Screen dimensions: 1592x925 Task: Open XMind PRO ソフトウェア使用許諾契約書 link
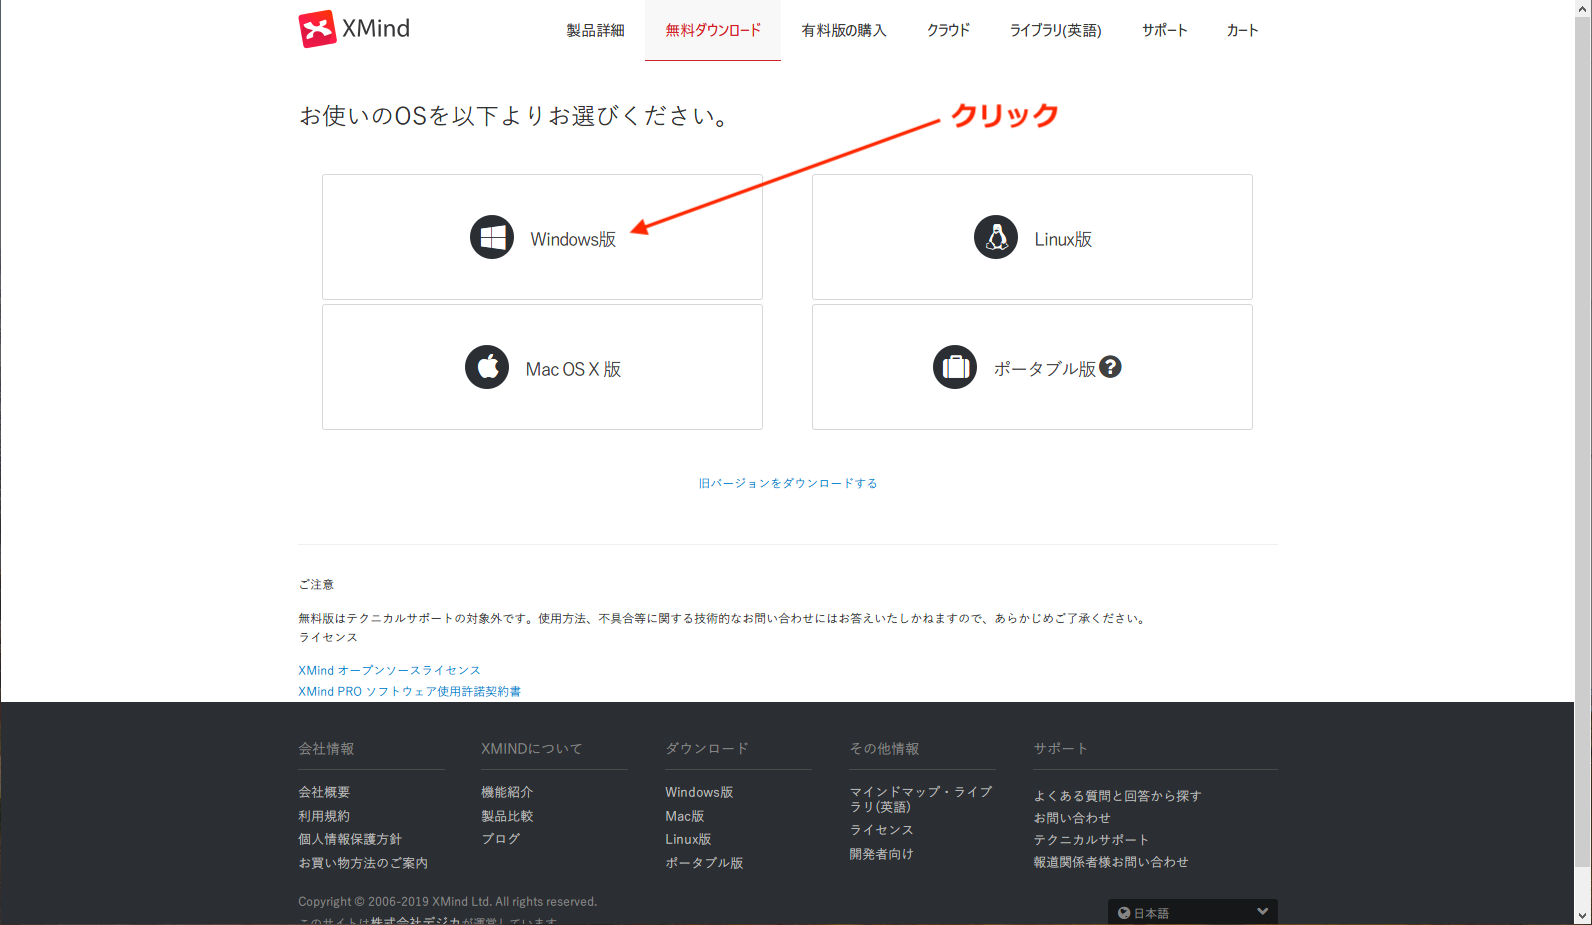point(409,691)
